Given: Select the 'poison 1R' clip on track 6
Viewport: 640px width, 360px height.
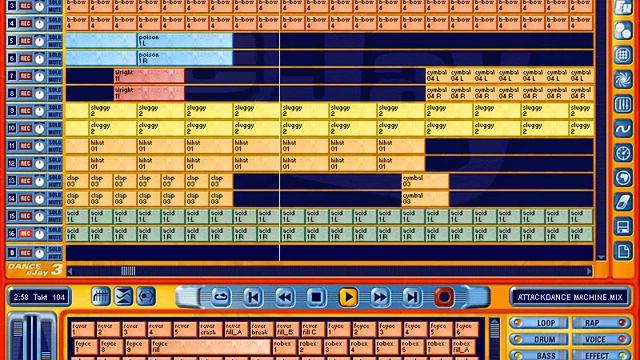Looking at the screenshot, I should [184, 58].
